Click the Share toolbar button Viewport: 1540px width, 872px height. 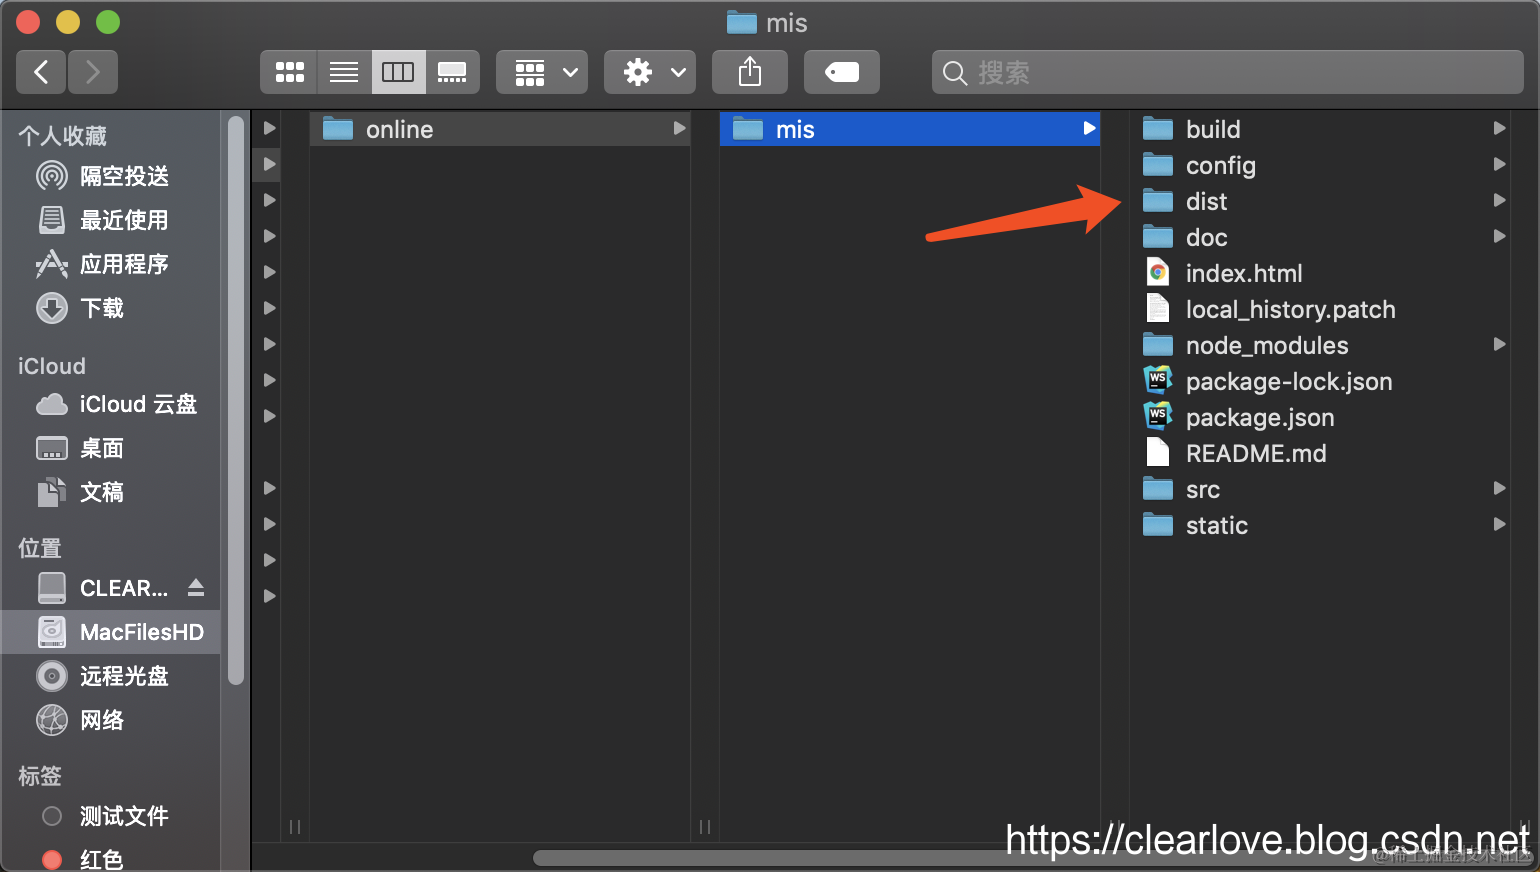(750, 72)
